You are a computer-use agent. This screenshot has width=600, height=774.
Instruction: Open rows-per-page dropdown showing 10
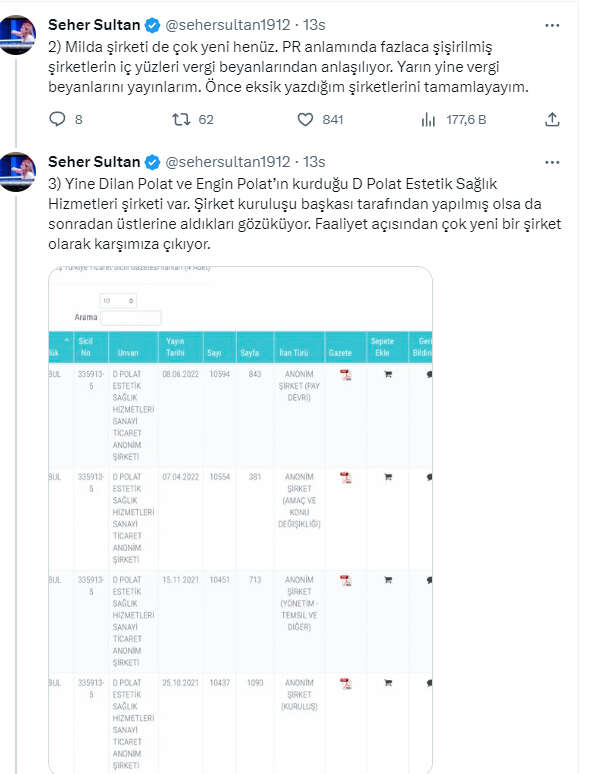[119, 300]
